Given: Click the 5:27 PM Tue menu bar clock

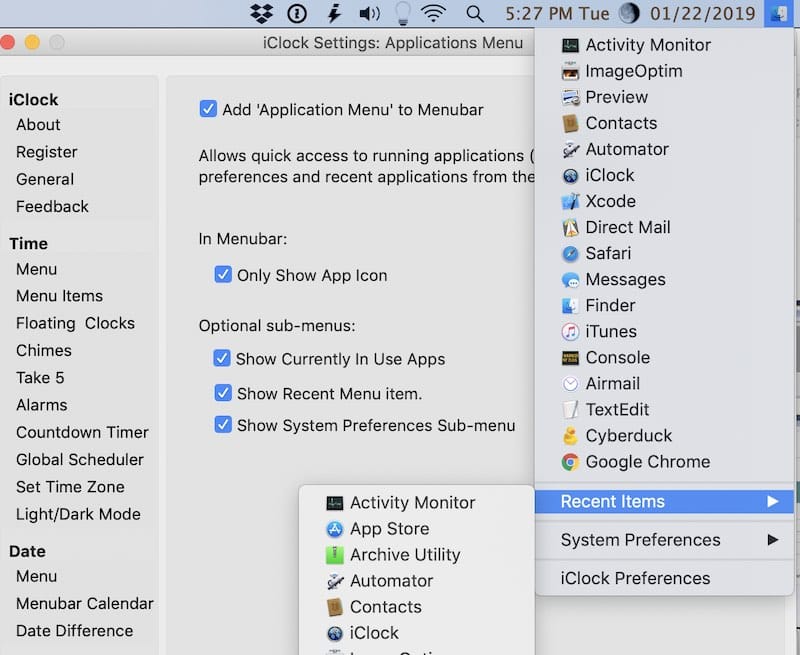Looking at the screenshot, I should (557, 14).
